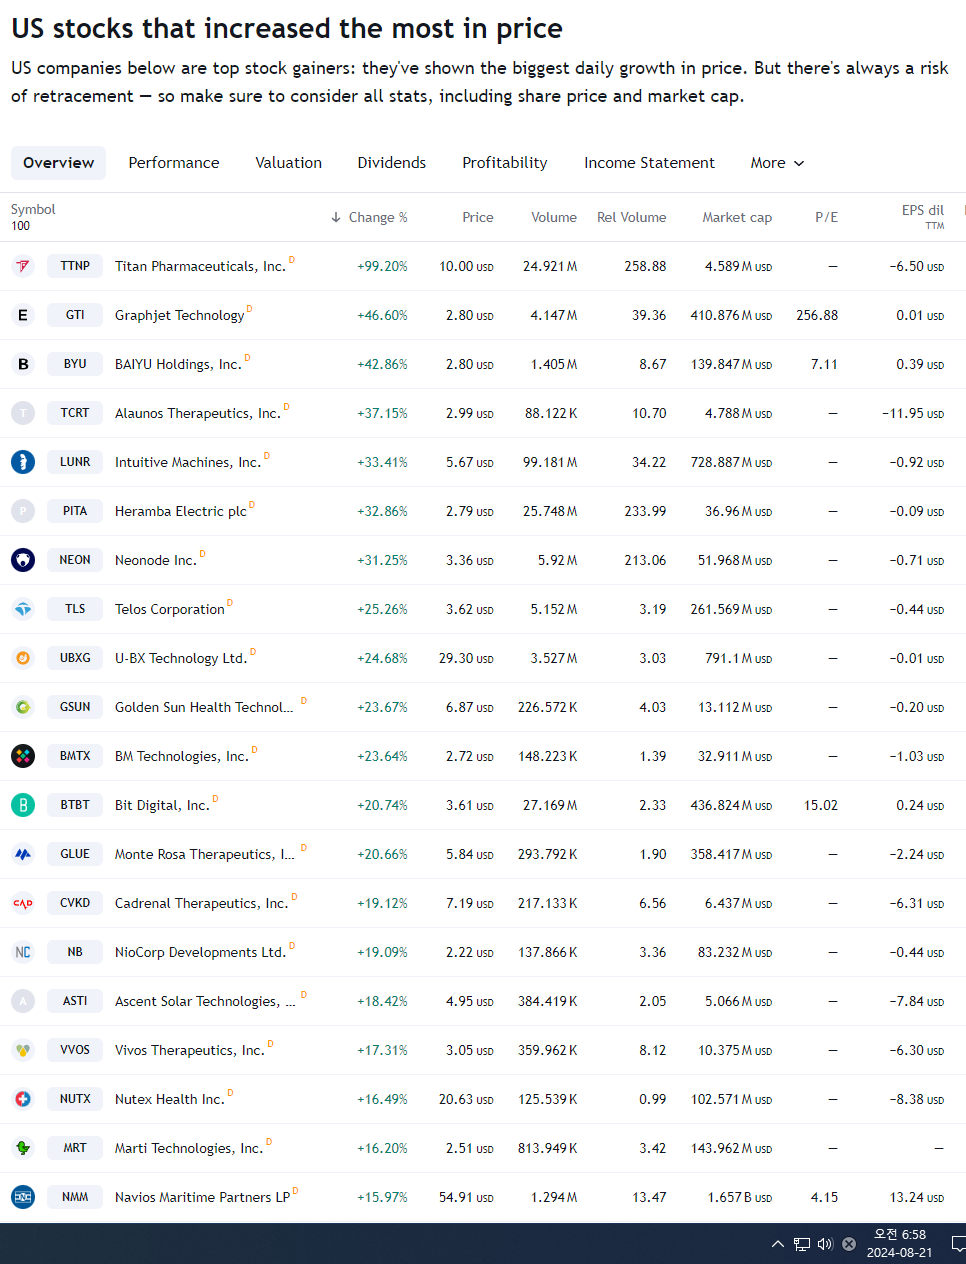The image size is (966, 1264).
Task: Click the volume speaker icon in taskbar
Action: (825, 1244)
